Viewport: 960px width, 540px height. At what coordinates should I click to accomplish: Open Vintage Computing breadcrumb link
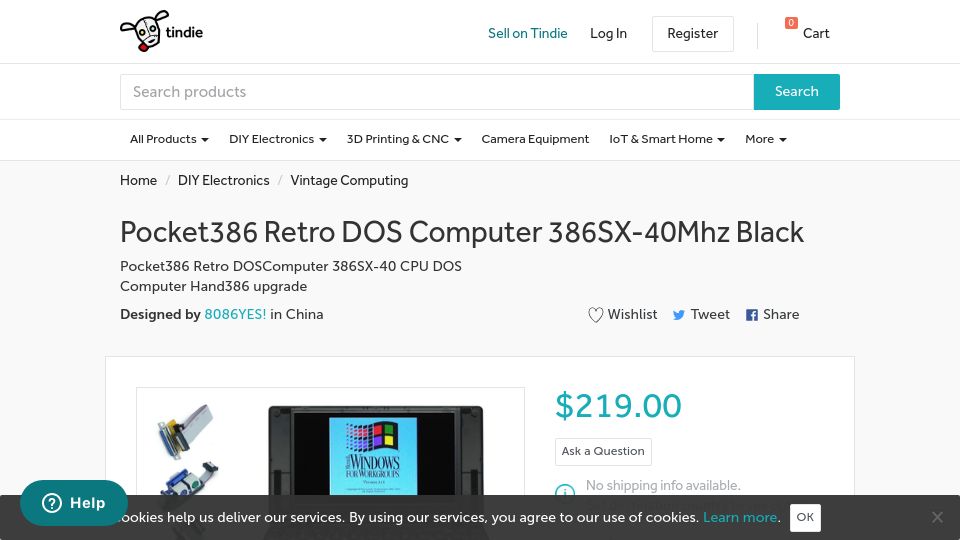(x=349, y=181)
